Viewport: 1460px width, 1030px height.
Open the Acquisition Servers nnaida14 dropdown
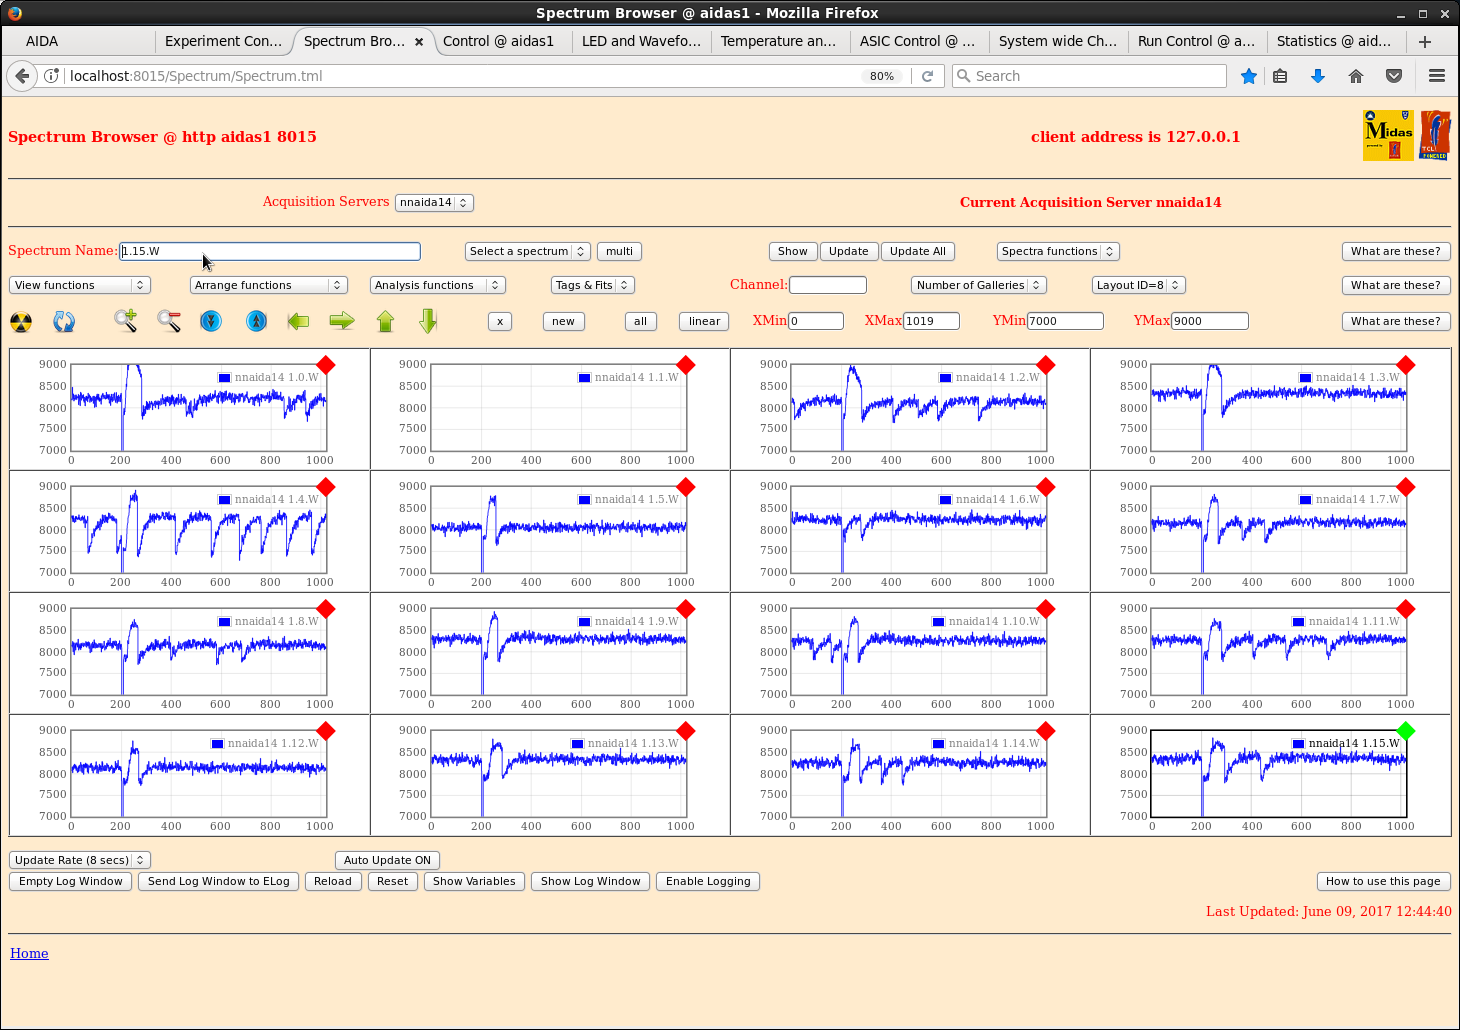434,202
